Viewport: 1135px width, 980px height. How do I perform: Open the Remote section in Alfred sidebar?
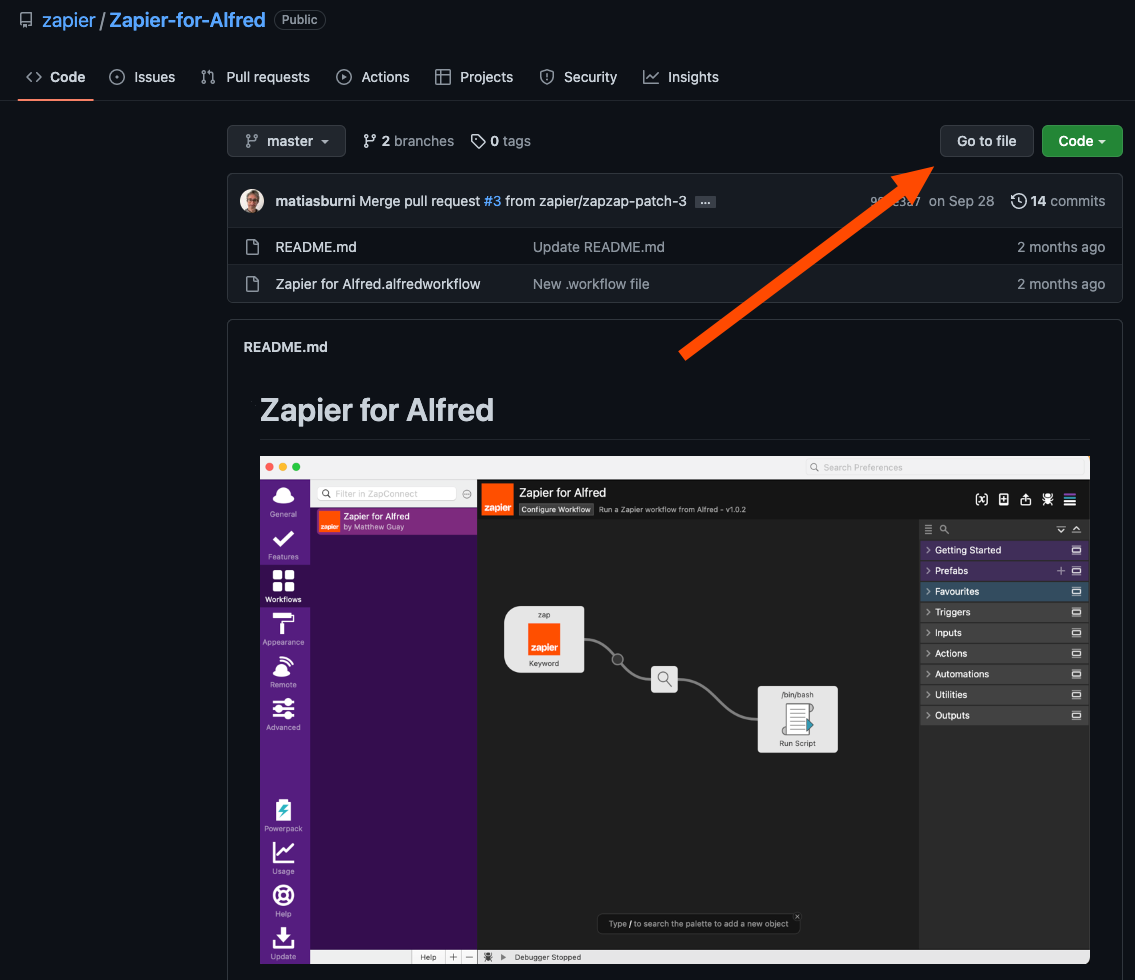[283, 672]
